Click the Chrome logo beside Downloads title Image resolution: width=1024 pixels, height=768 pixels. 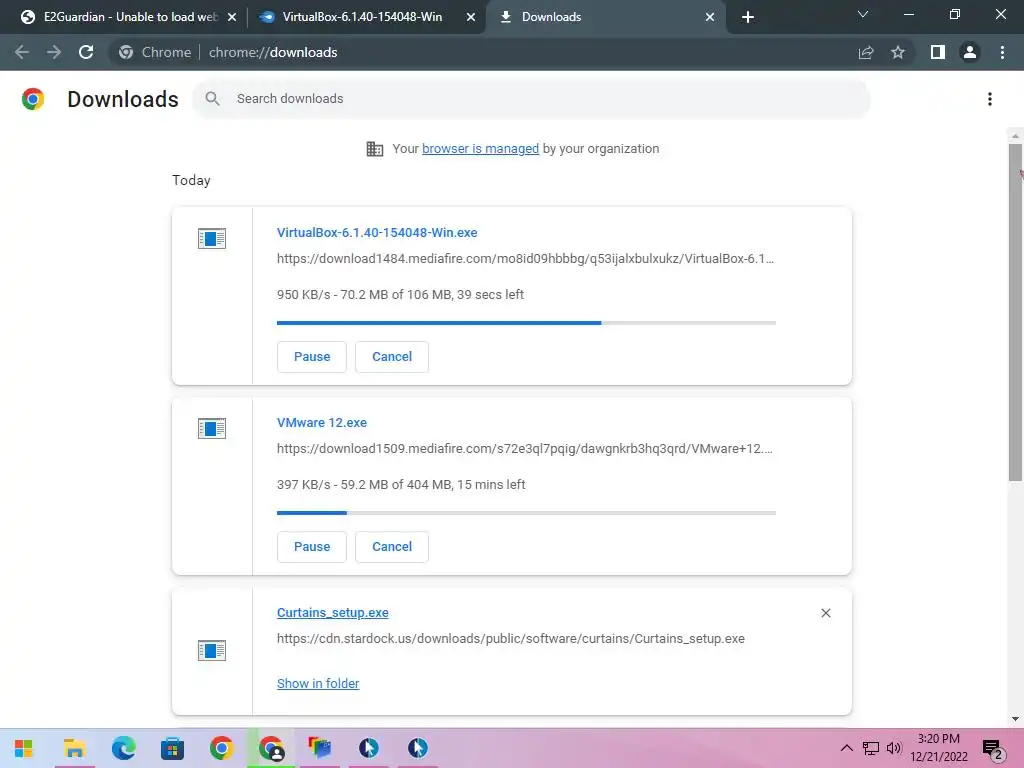pyautogui.click(x=33, y=99)
